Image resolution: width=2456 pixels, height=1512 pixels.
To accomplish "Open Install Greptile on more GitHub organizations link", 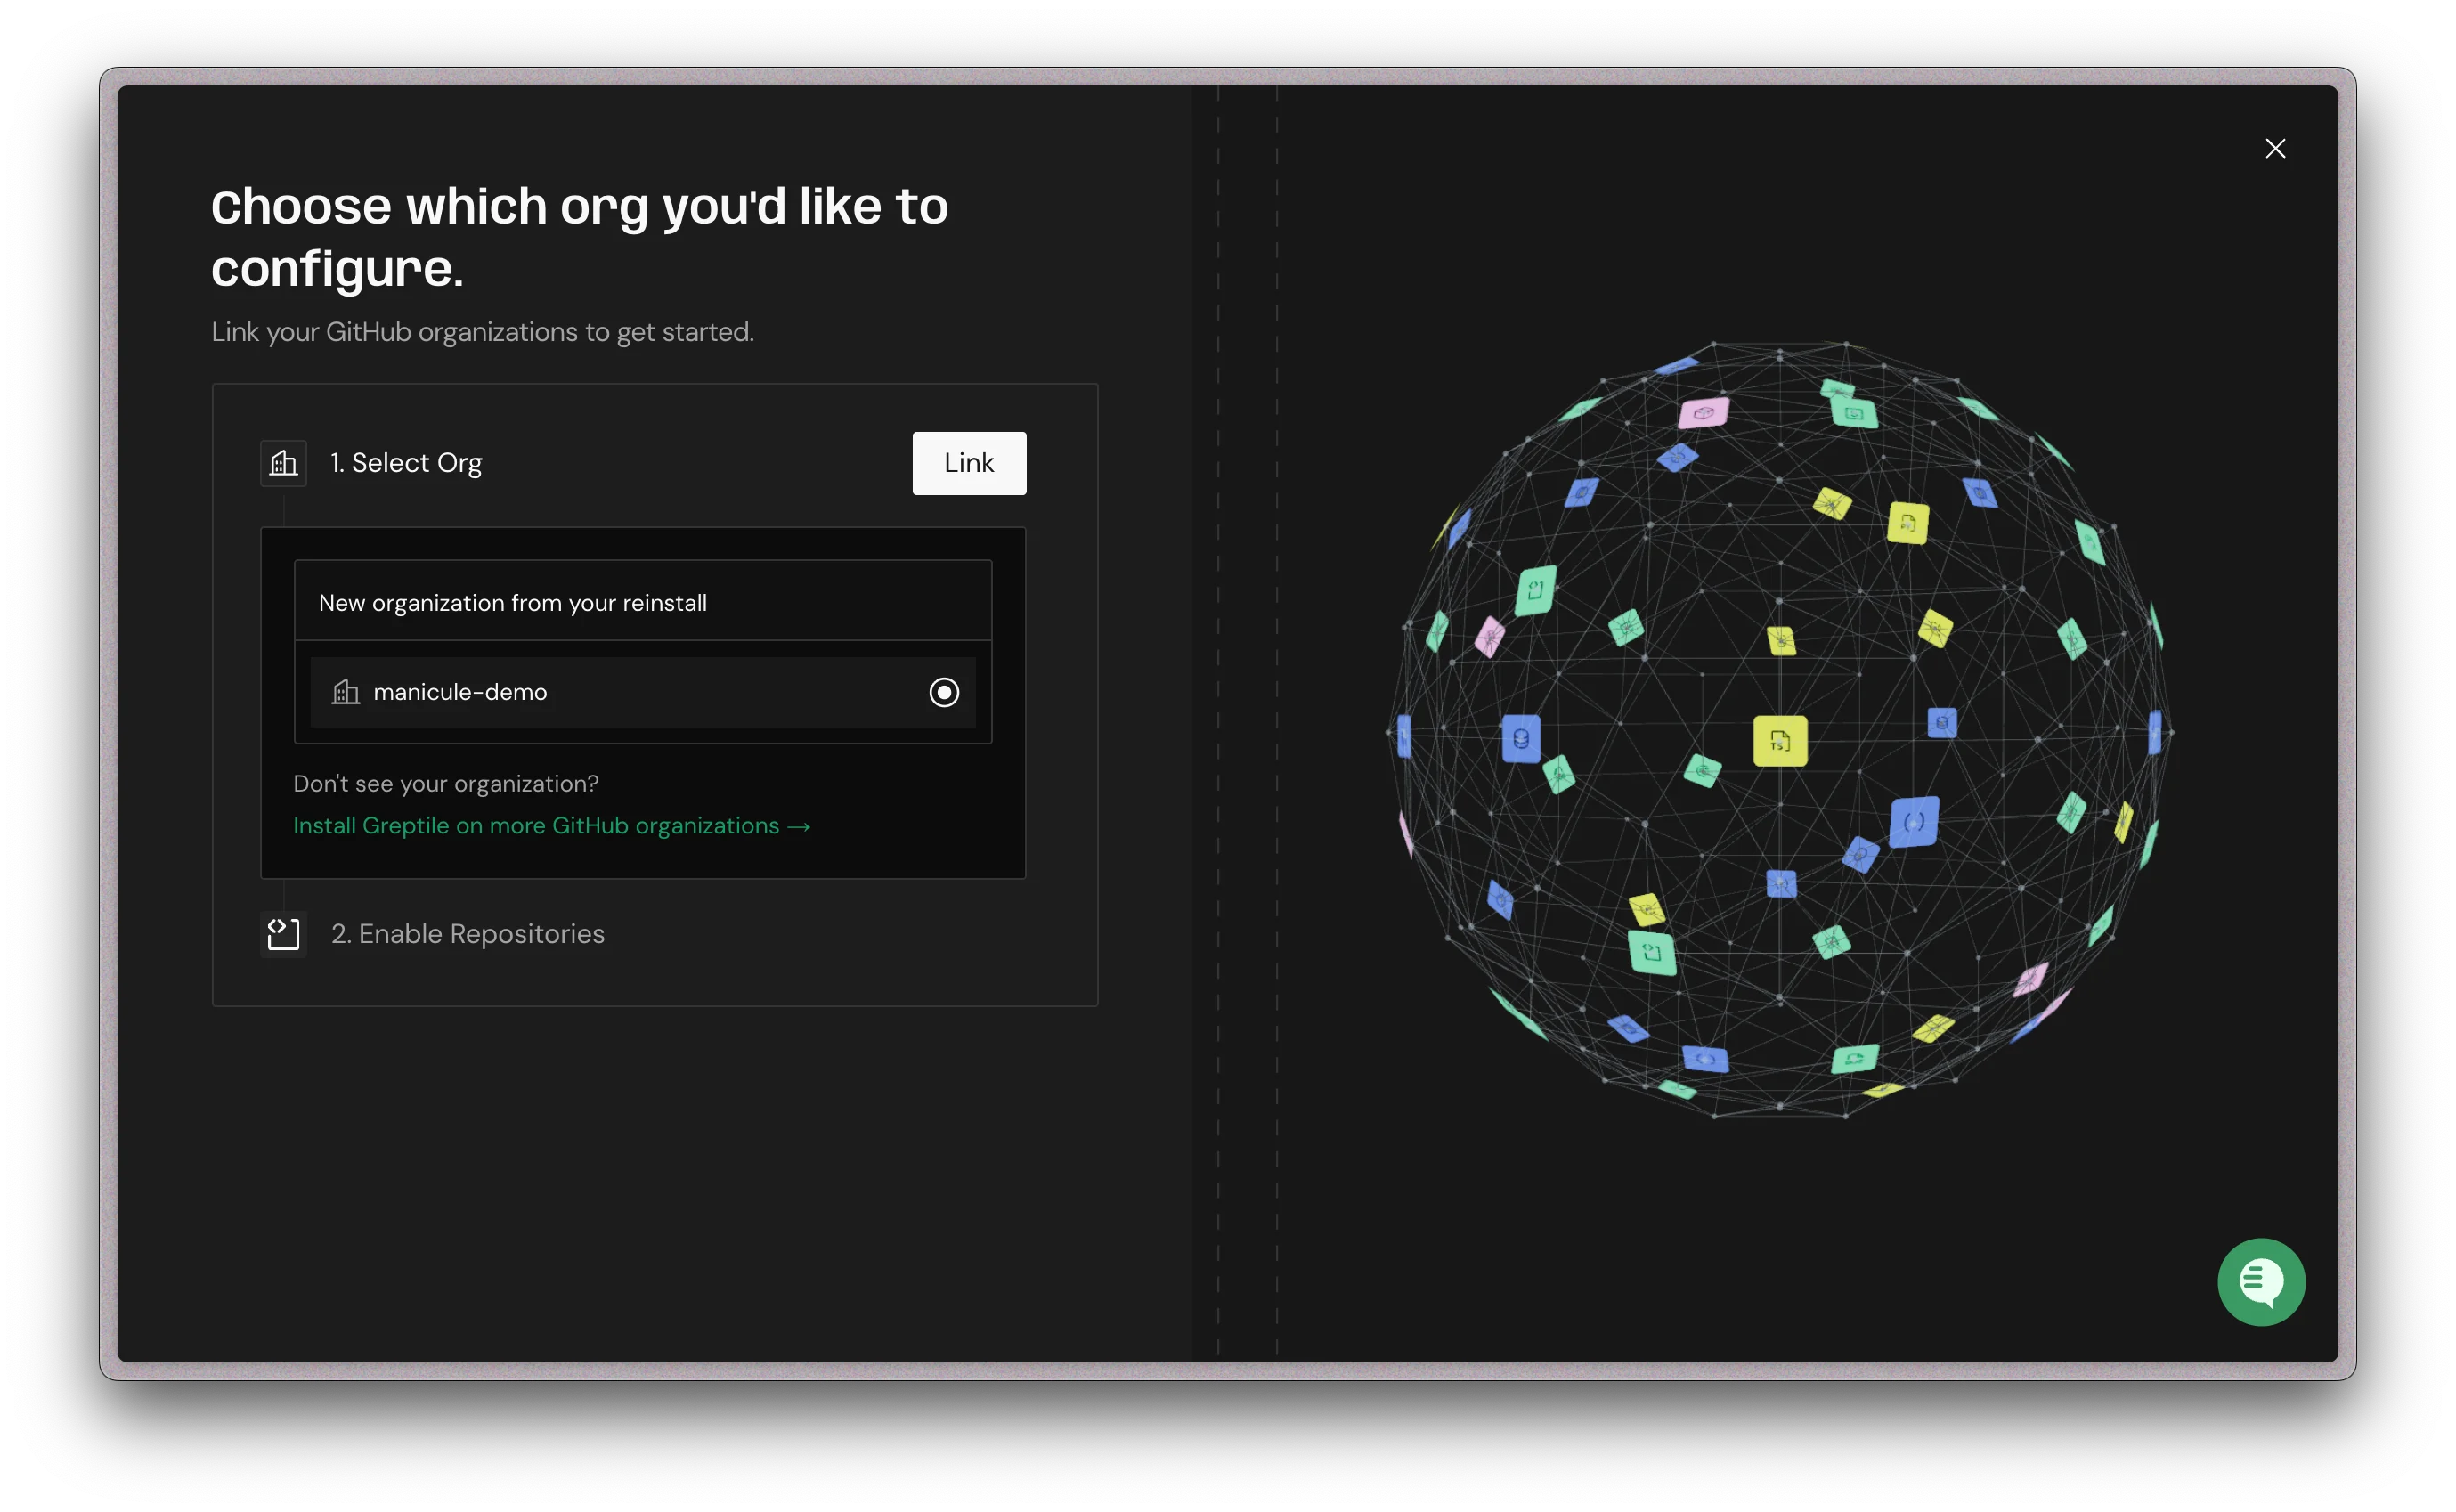I will 551,826.
